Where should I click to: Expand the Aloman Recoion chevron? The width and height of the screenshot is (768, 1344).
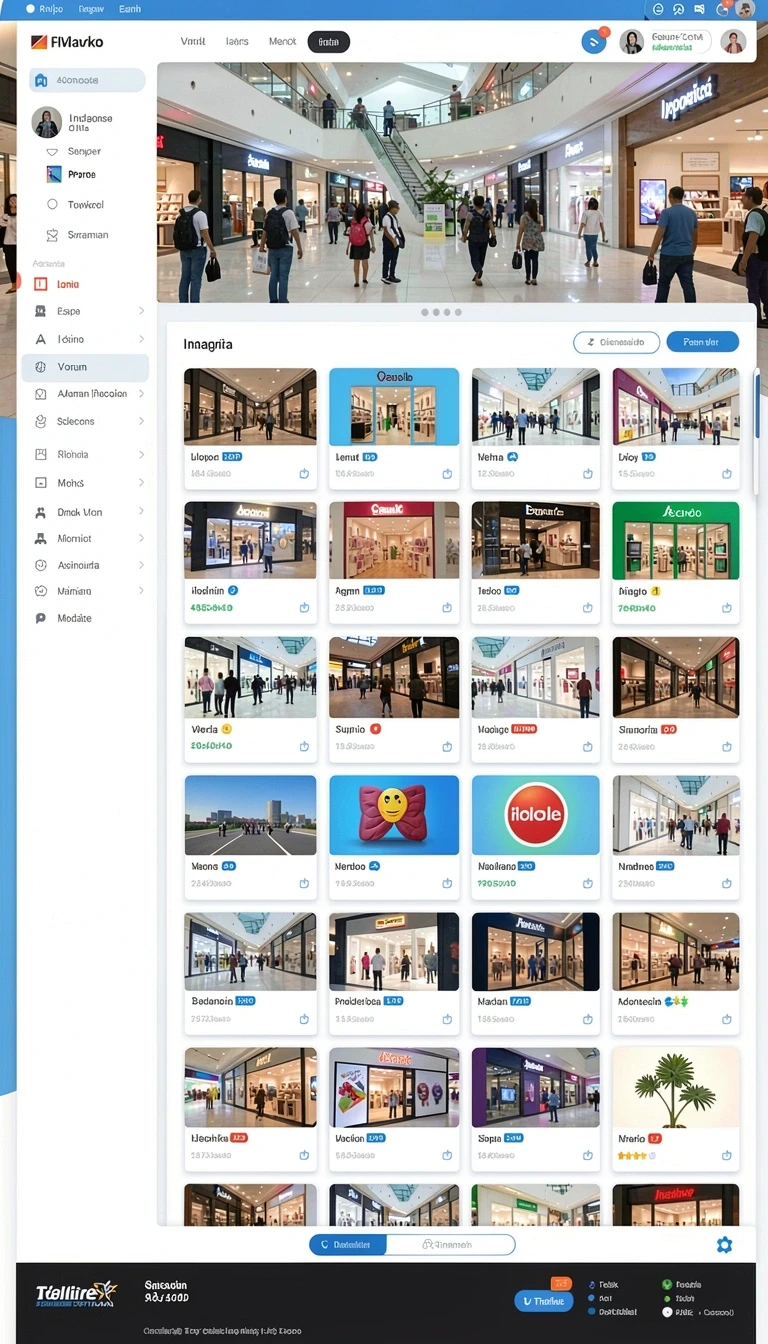click(141, 394)
